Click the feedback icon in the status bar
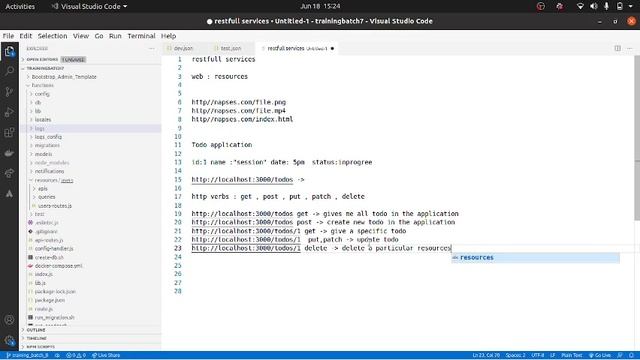The width and height of the screenshot is (640, 360). pos(620,355)
